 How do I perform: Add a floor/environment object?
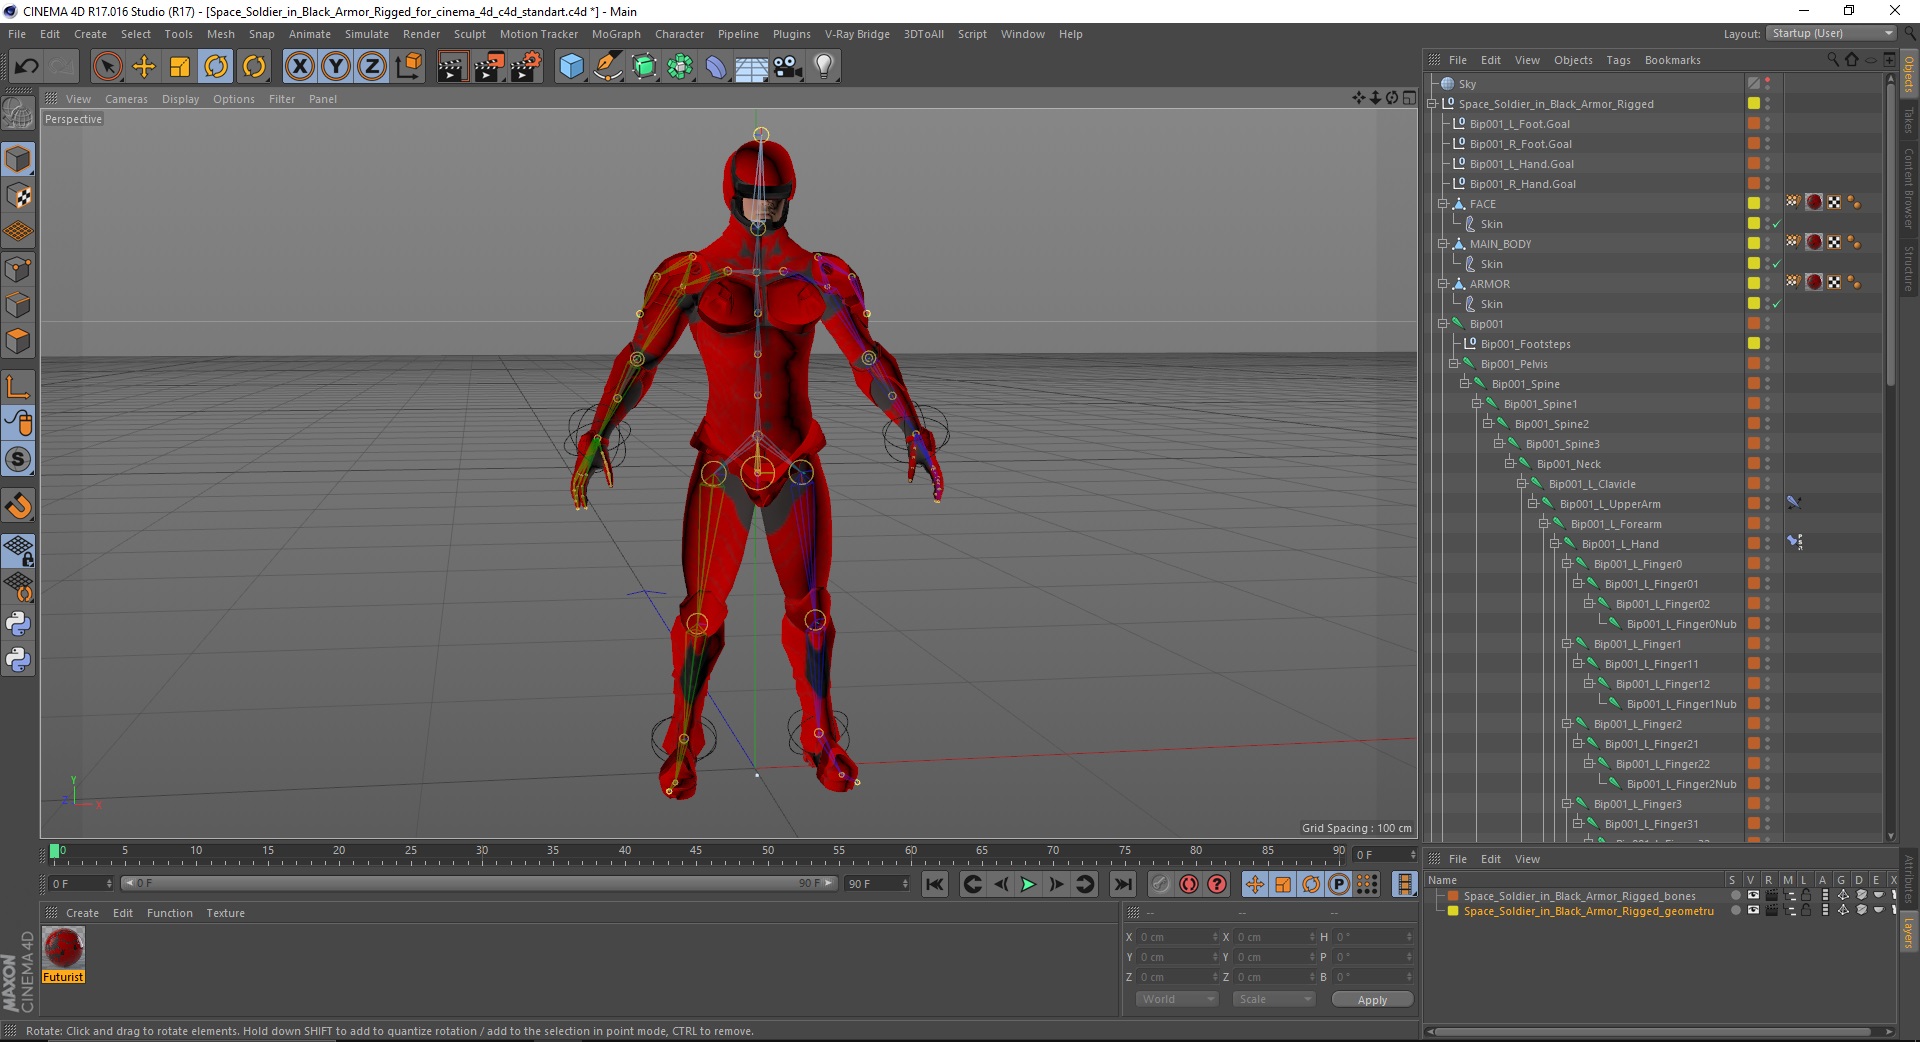click(751, 67)
